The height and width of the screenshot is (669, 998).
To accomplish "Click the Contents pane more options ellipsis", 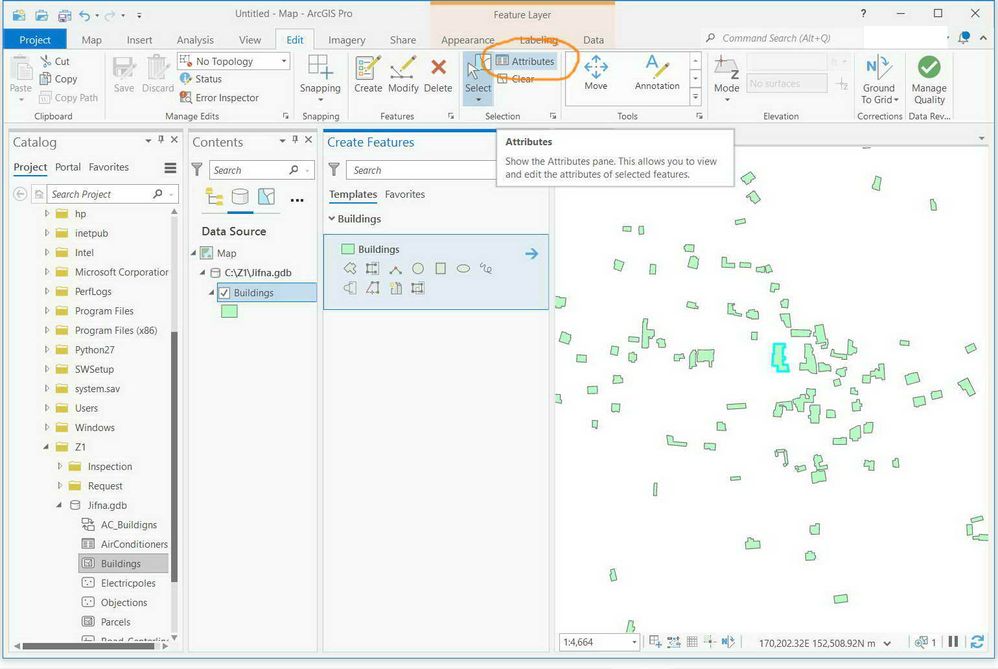I will click(x=297, y=200).
